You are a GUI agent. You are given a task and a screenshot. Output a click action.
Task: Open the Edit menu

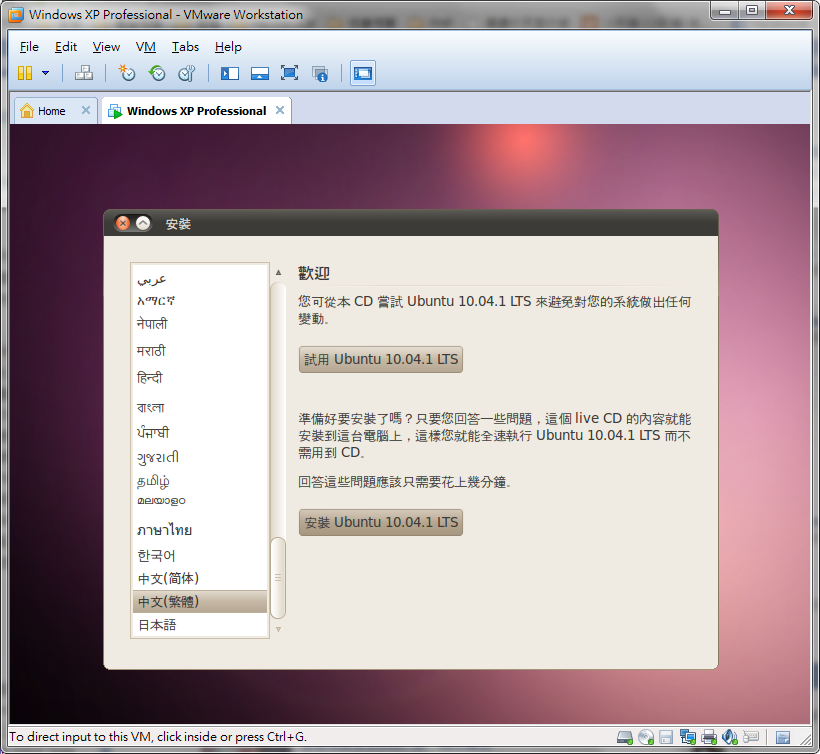pos(66,47)
